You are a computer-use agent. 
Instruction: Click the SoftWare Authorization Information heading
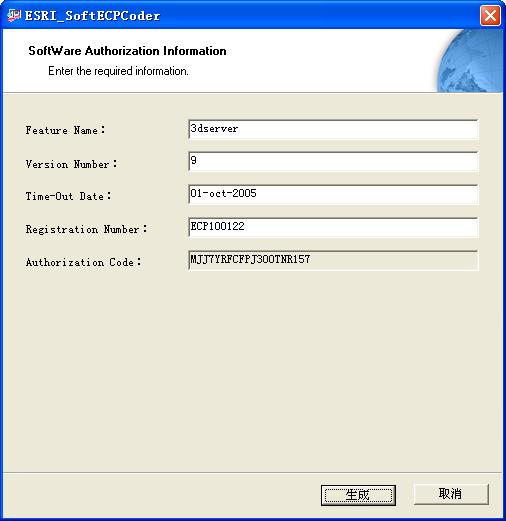coord(127,51)
